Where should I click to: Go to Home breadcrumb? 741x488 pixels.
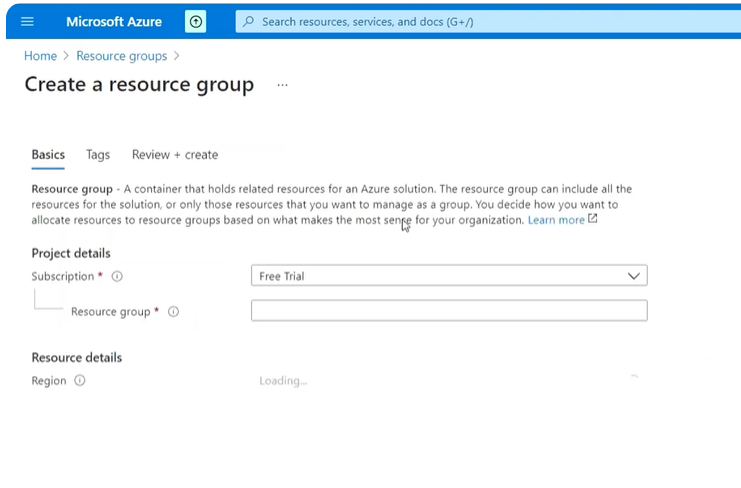[41, 56]
